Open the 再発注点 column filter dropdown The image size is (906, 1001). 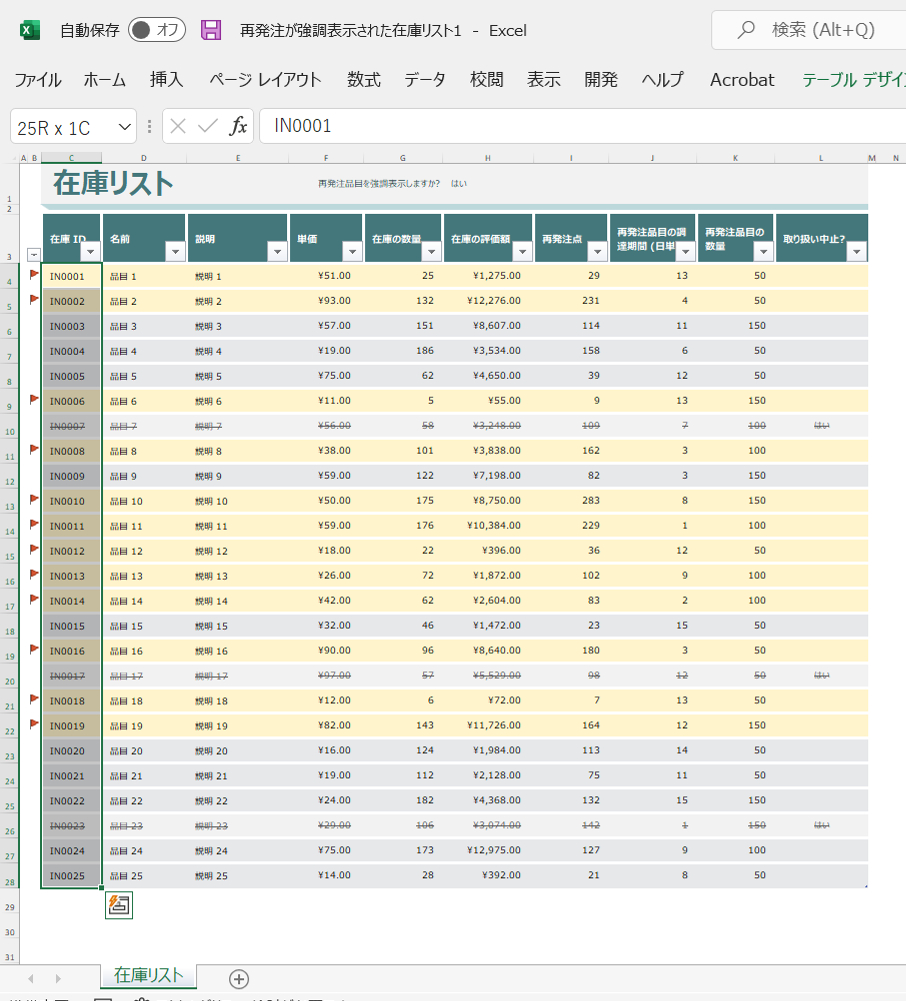click(x=597, y=252)
